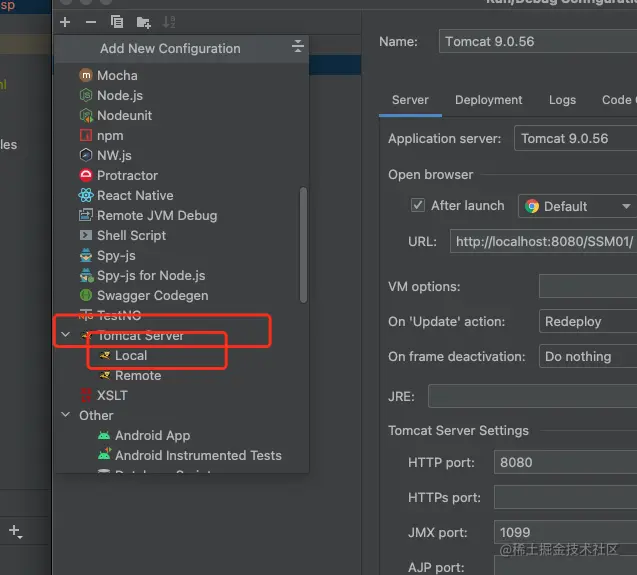637x575 pixels.
Task: Select the React Native entry text
Action: tap(135, 195)
